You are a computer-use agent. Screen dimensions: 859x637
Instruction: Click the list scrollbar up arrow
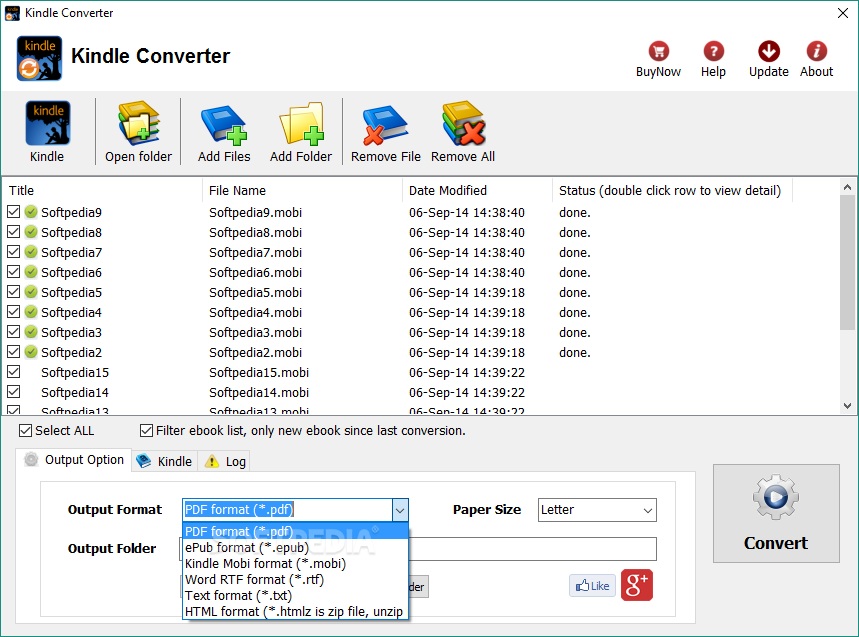pyautogui.click(x=847, y=187)
